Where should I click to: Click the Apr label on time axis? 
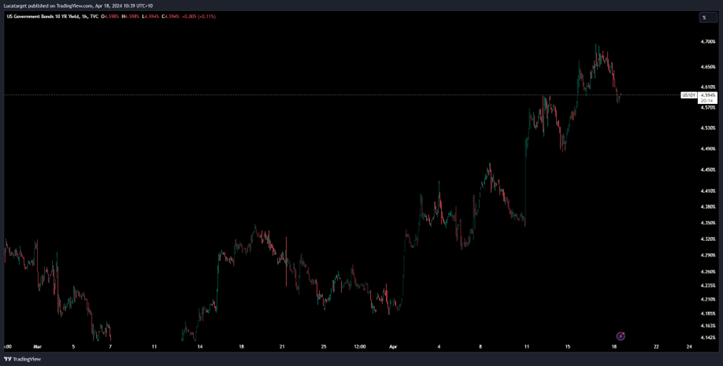[x=393, y=346]
